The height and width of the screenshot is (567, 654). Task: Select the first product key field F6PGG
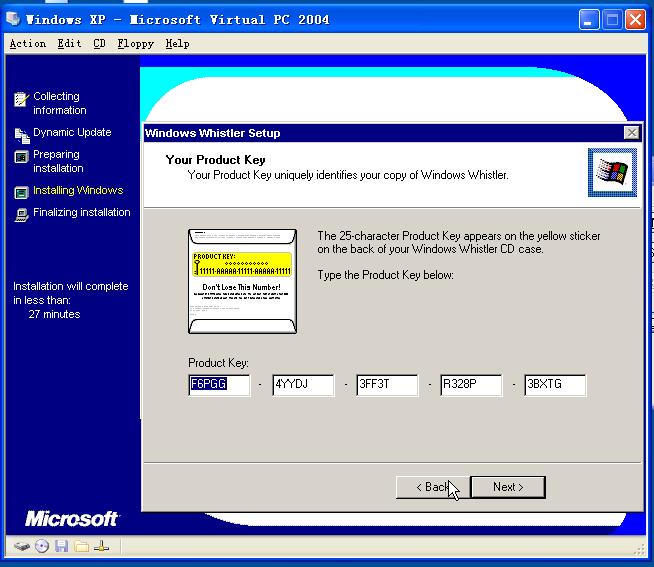[219, 385]
